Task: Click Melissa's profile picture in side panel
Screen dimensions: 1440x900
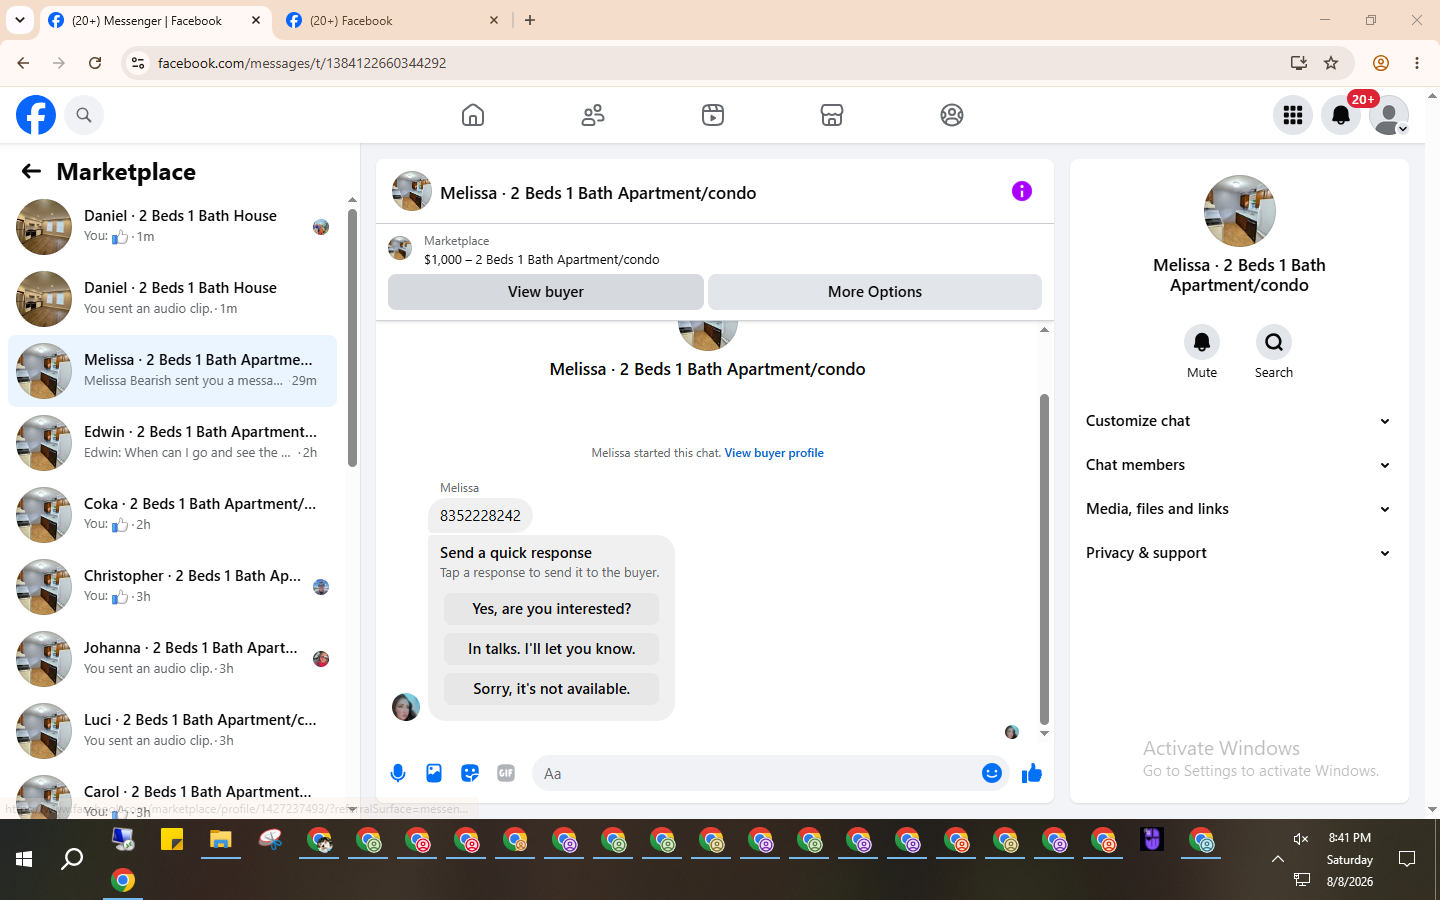Action: coord(1240,211)
